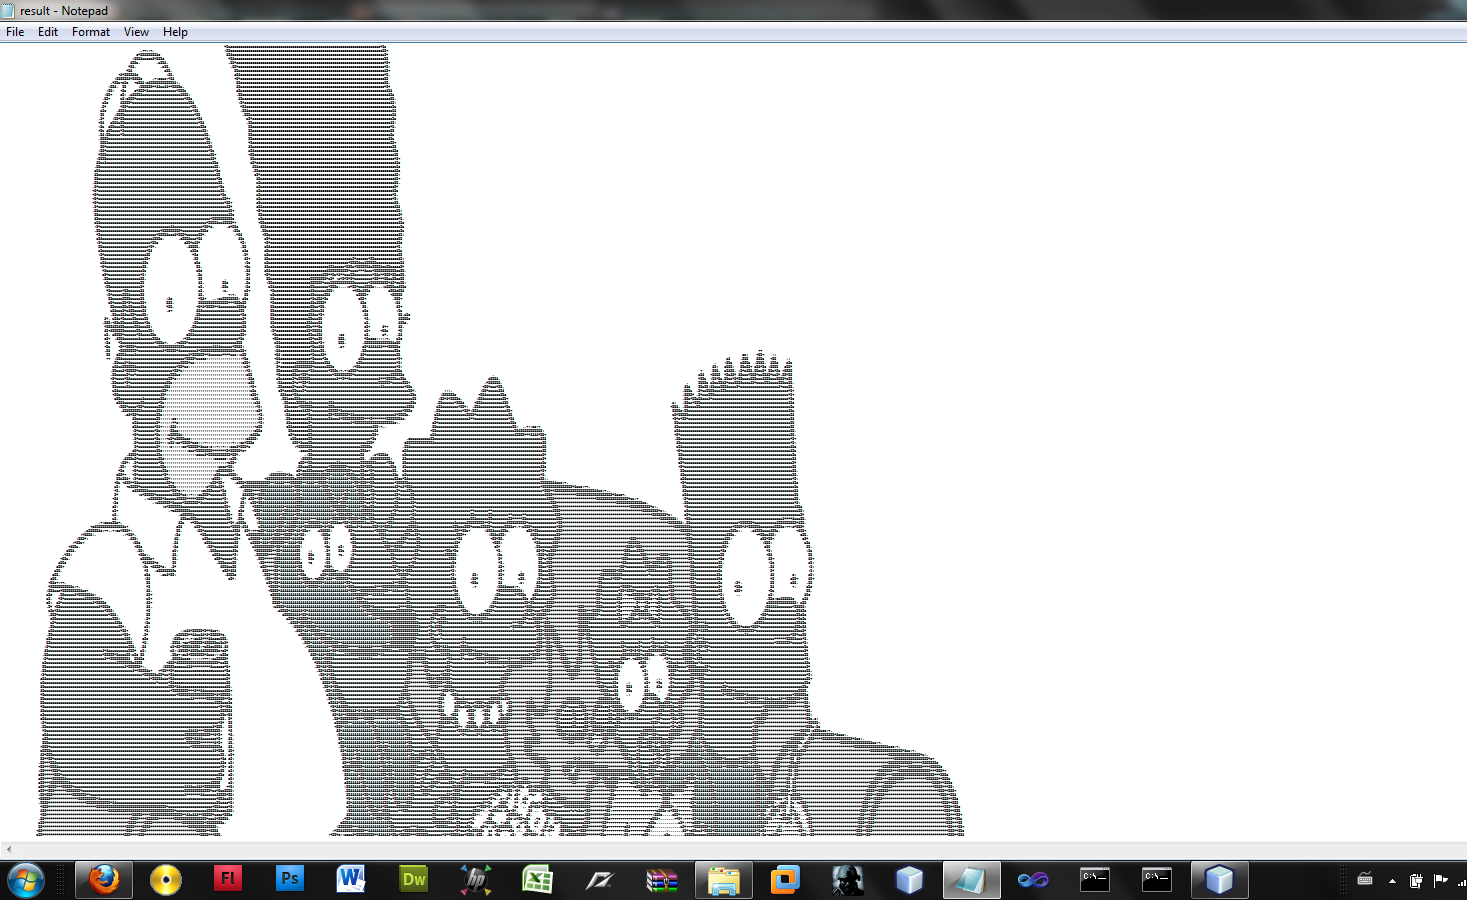Open Command Prompt icon next to Visual Studio
Viewport: 1467px width, 900px height.
point(1095,880)
